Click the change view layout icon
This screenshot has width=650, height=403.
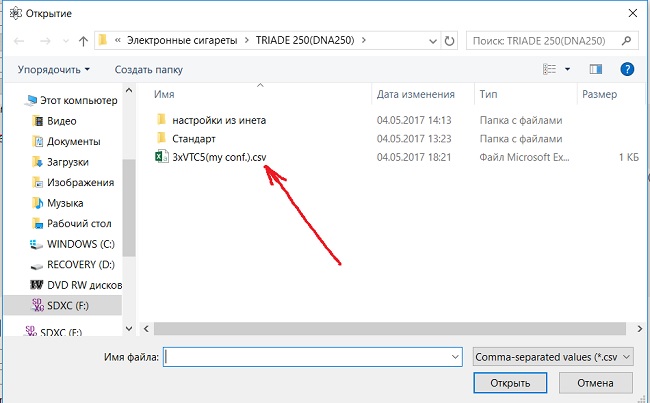[x=549, y=69]
